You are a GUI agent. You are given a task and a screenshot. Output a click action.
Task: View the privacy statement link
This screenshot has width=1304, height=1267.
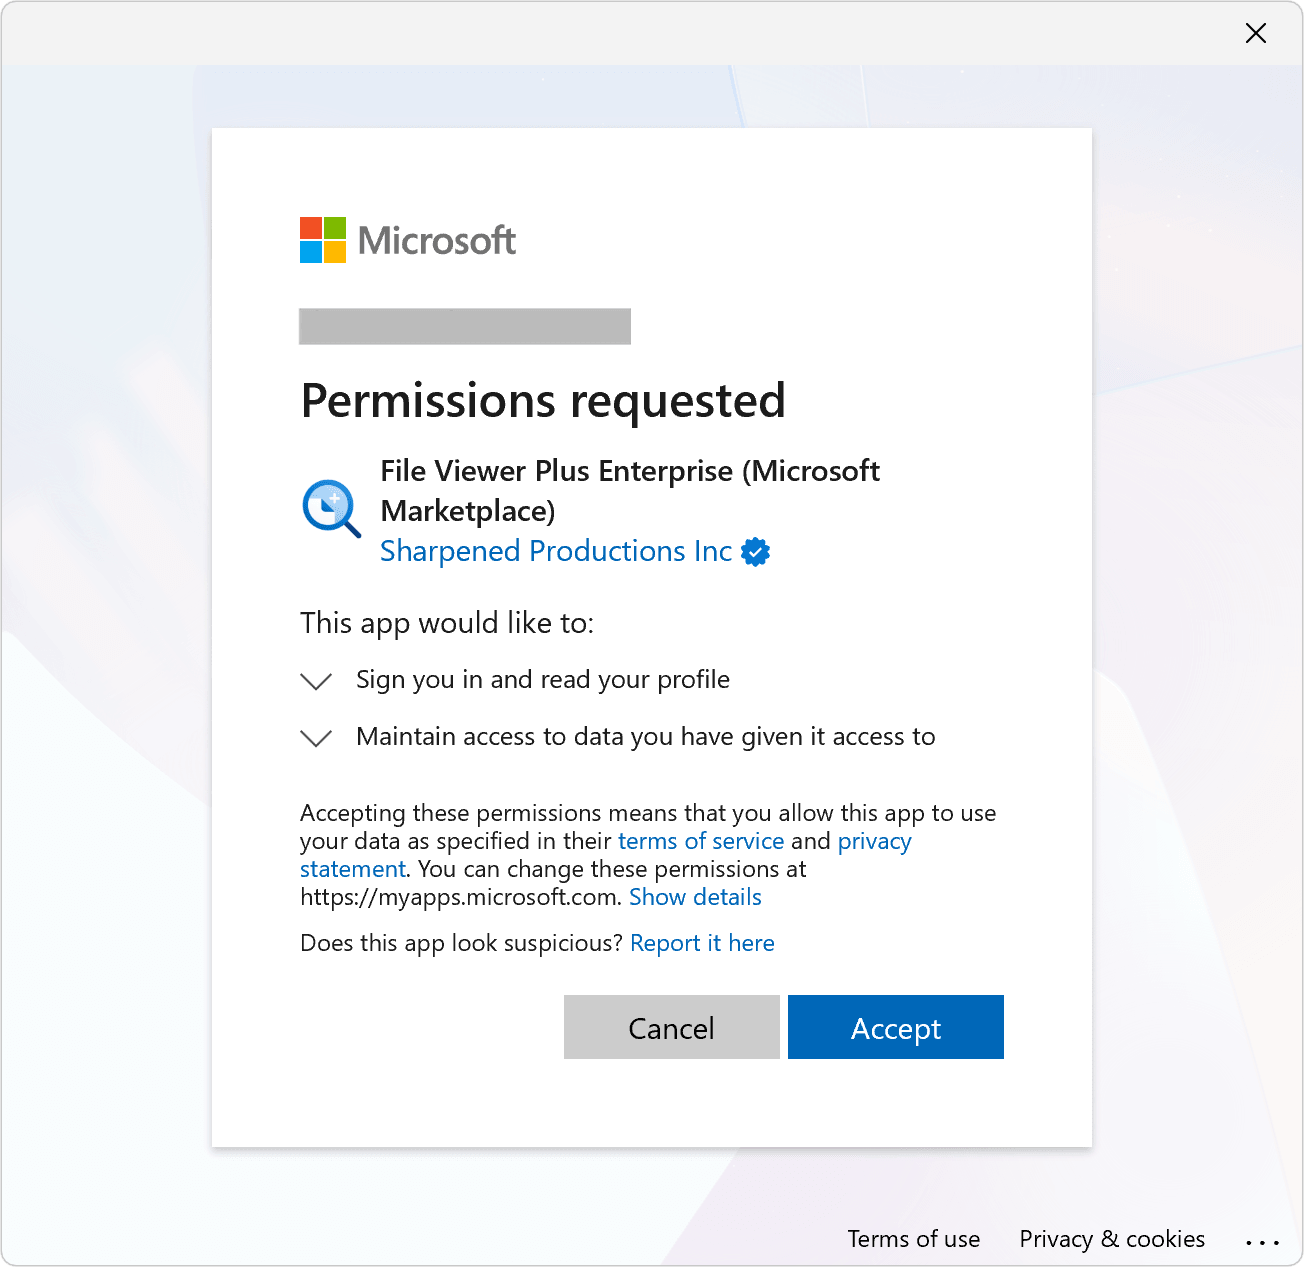tap(874, 841)
